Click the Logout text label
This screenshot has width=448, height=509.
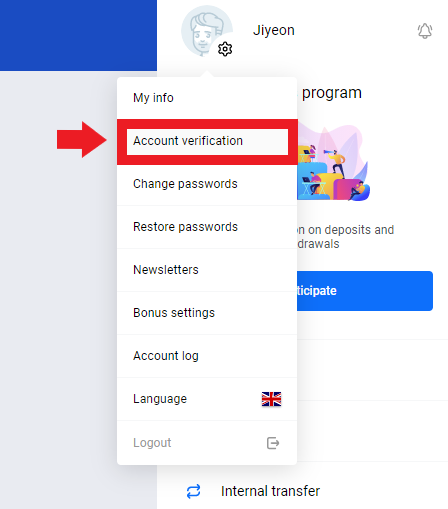[x=152, y=443]
